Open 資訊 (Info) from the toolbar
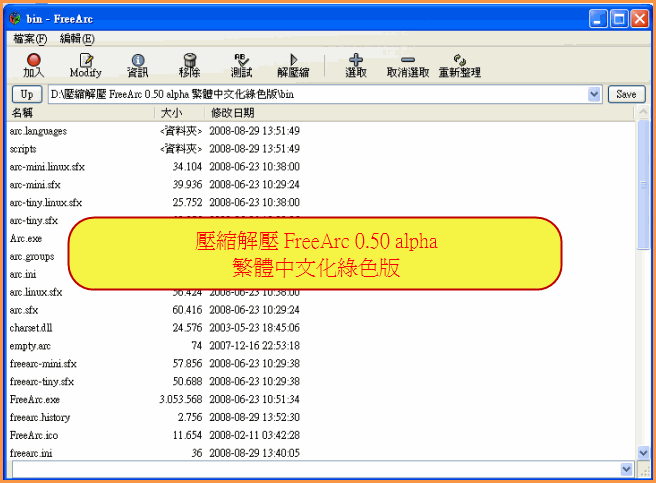 click(137, 61)
